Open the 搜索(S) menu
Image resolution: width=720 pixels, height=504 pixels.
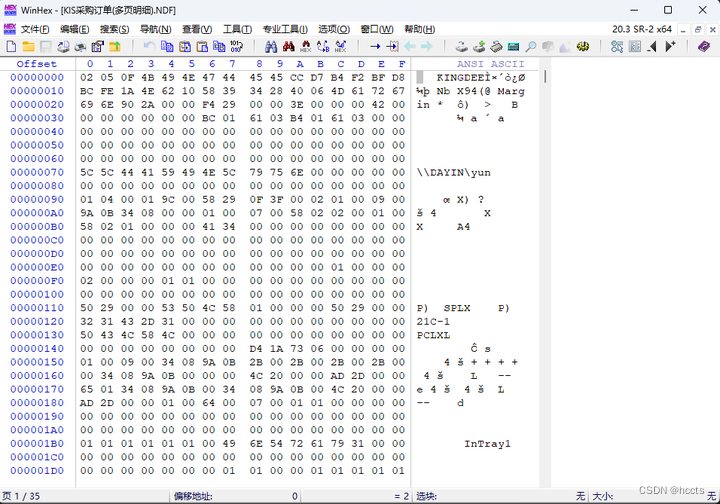(114, 29)
